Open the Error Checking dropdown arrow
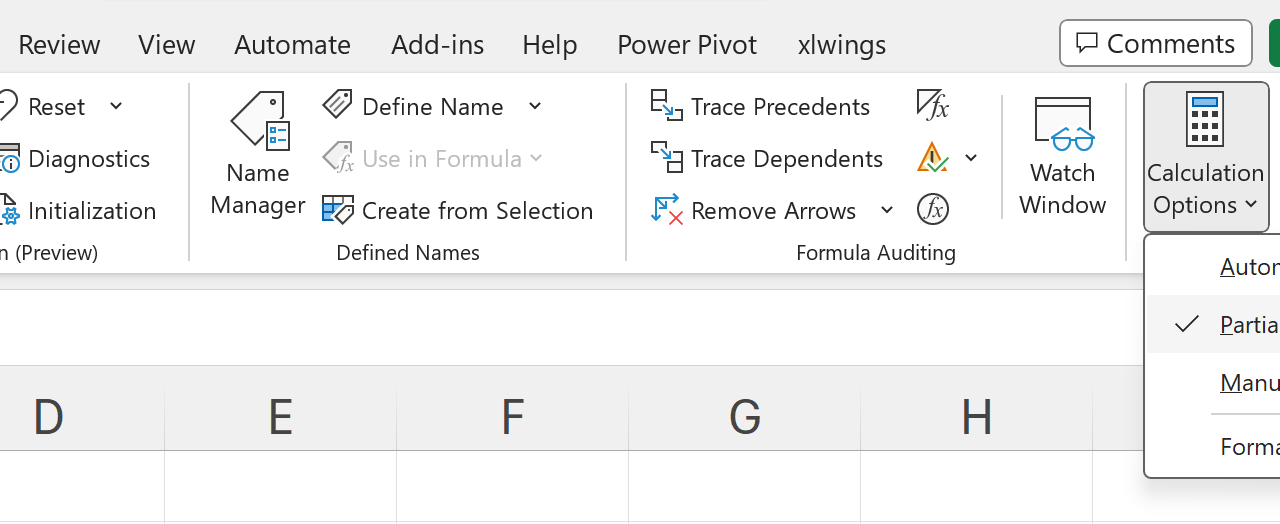Viewport: 1280px width, 524px height. point(971,158)
